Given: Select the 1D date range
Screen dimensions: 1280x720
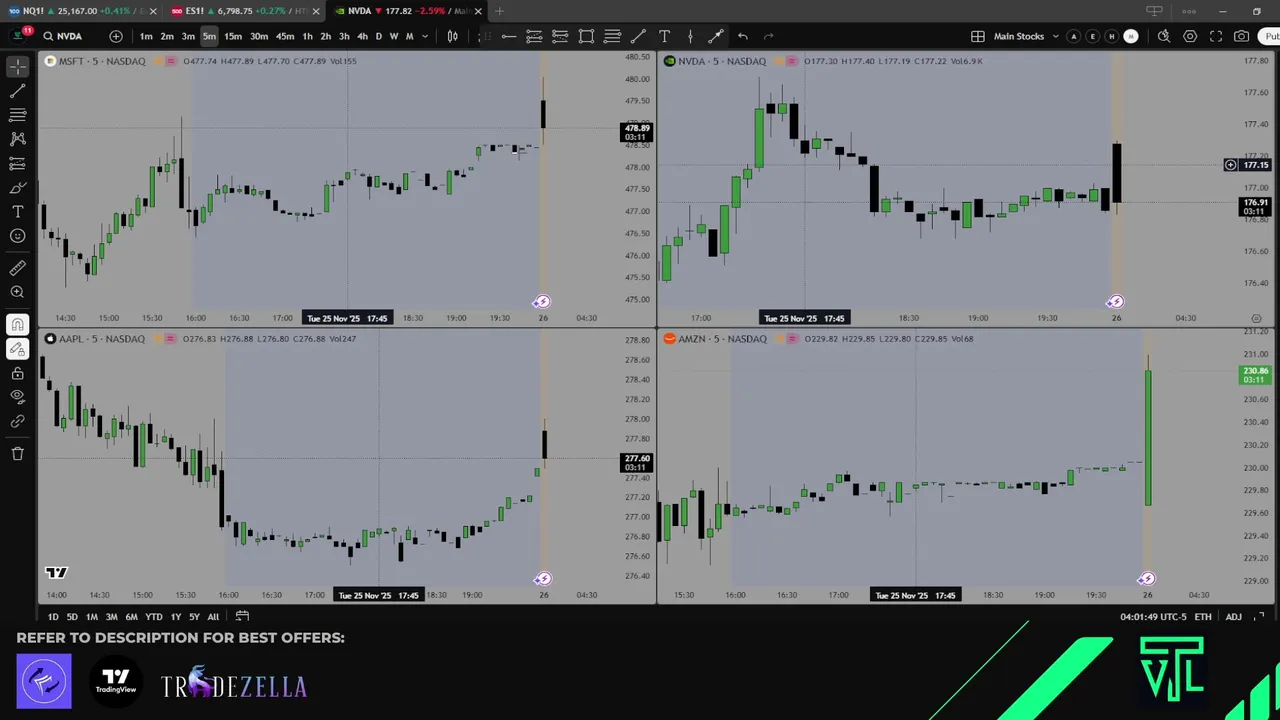Looking at the screenshot, I should [53, 617].
